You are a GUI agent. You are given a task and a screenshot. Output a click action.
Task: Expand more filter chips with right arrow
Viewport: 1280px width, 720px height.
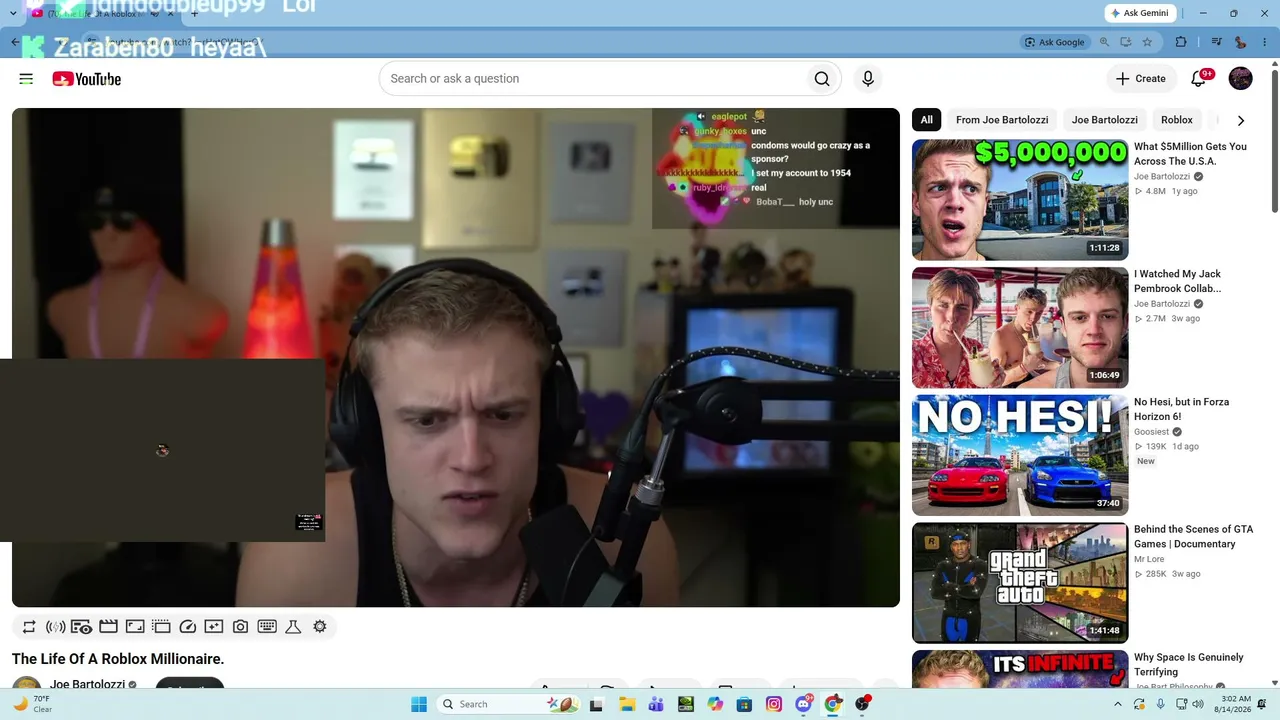[x=1241, y=120]
